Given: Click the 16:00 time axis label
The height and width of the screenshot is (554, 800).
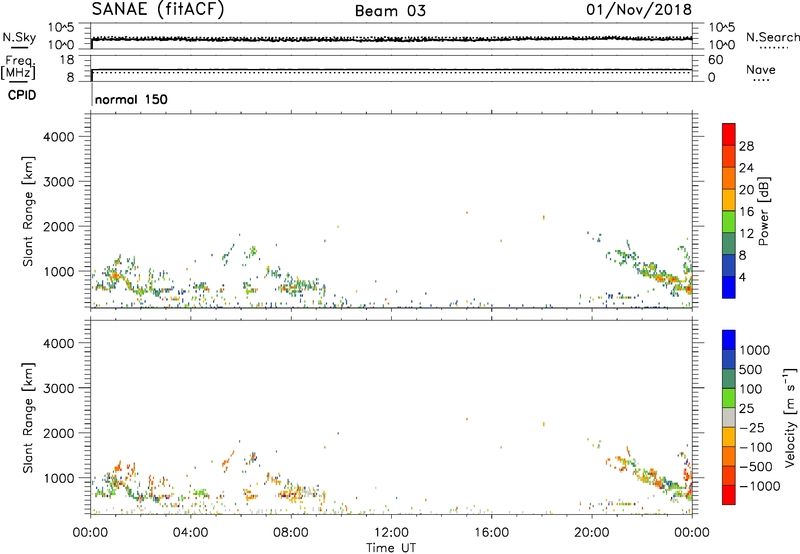Looking at the screenshot, I should point(491,533).
